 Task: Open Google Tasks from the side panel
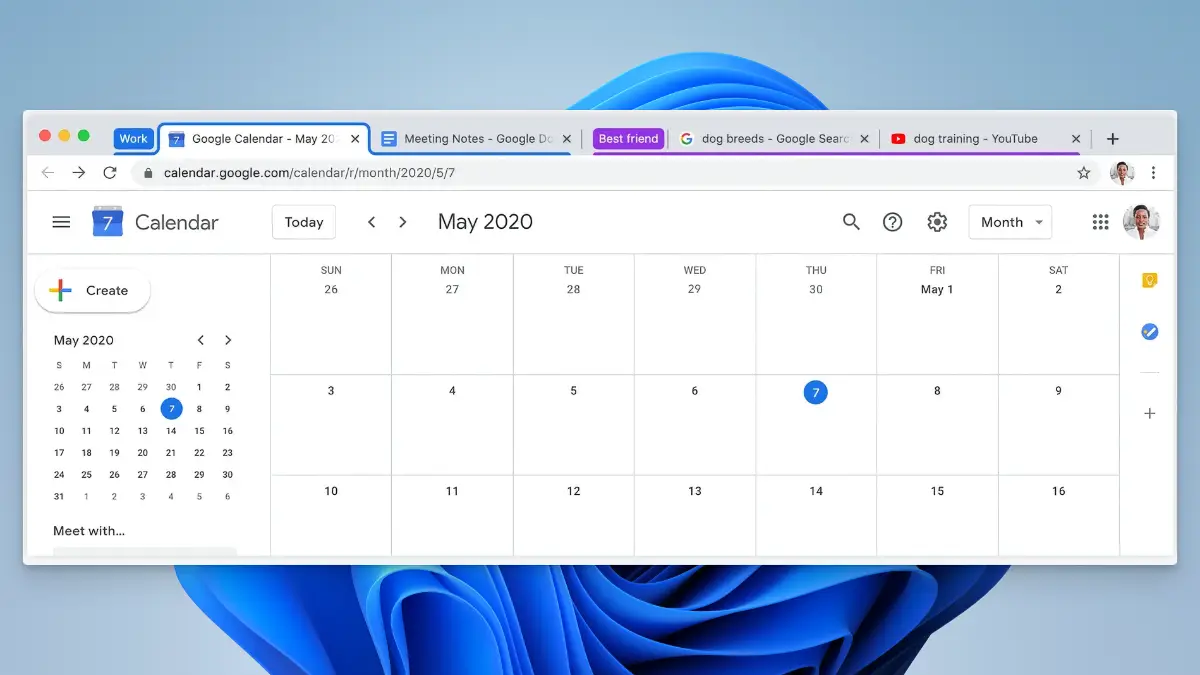(x=1149, y=331)
